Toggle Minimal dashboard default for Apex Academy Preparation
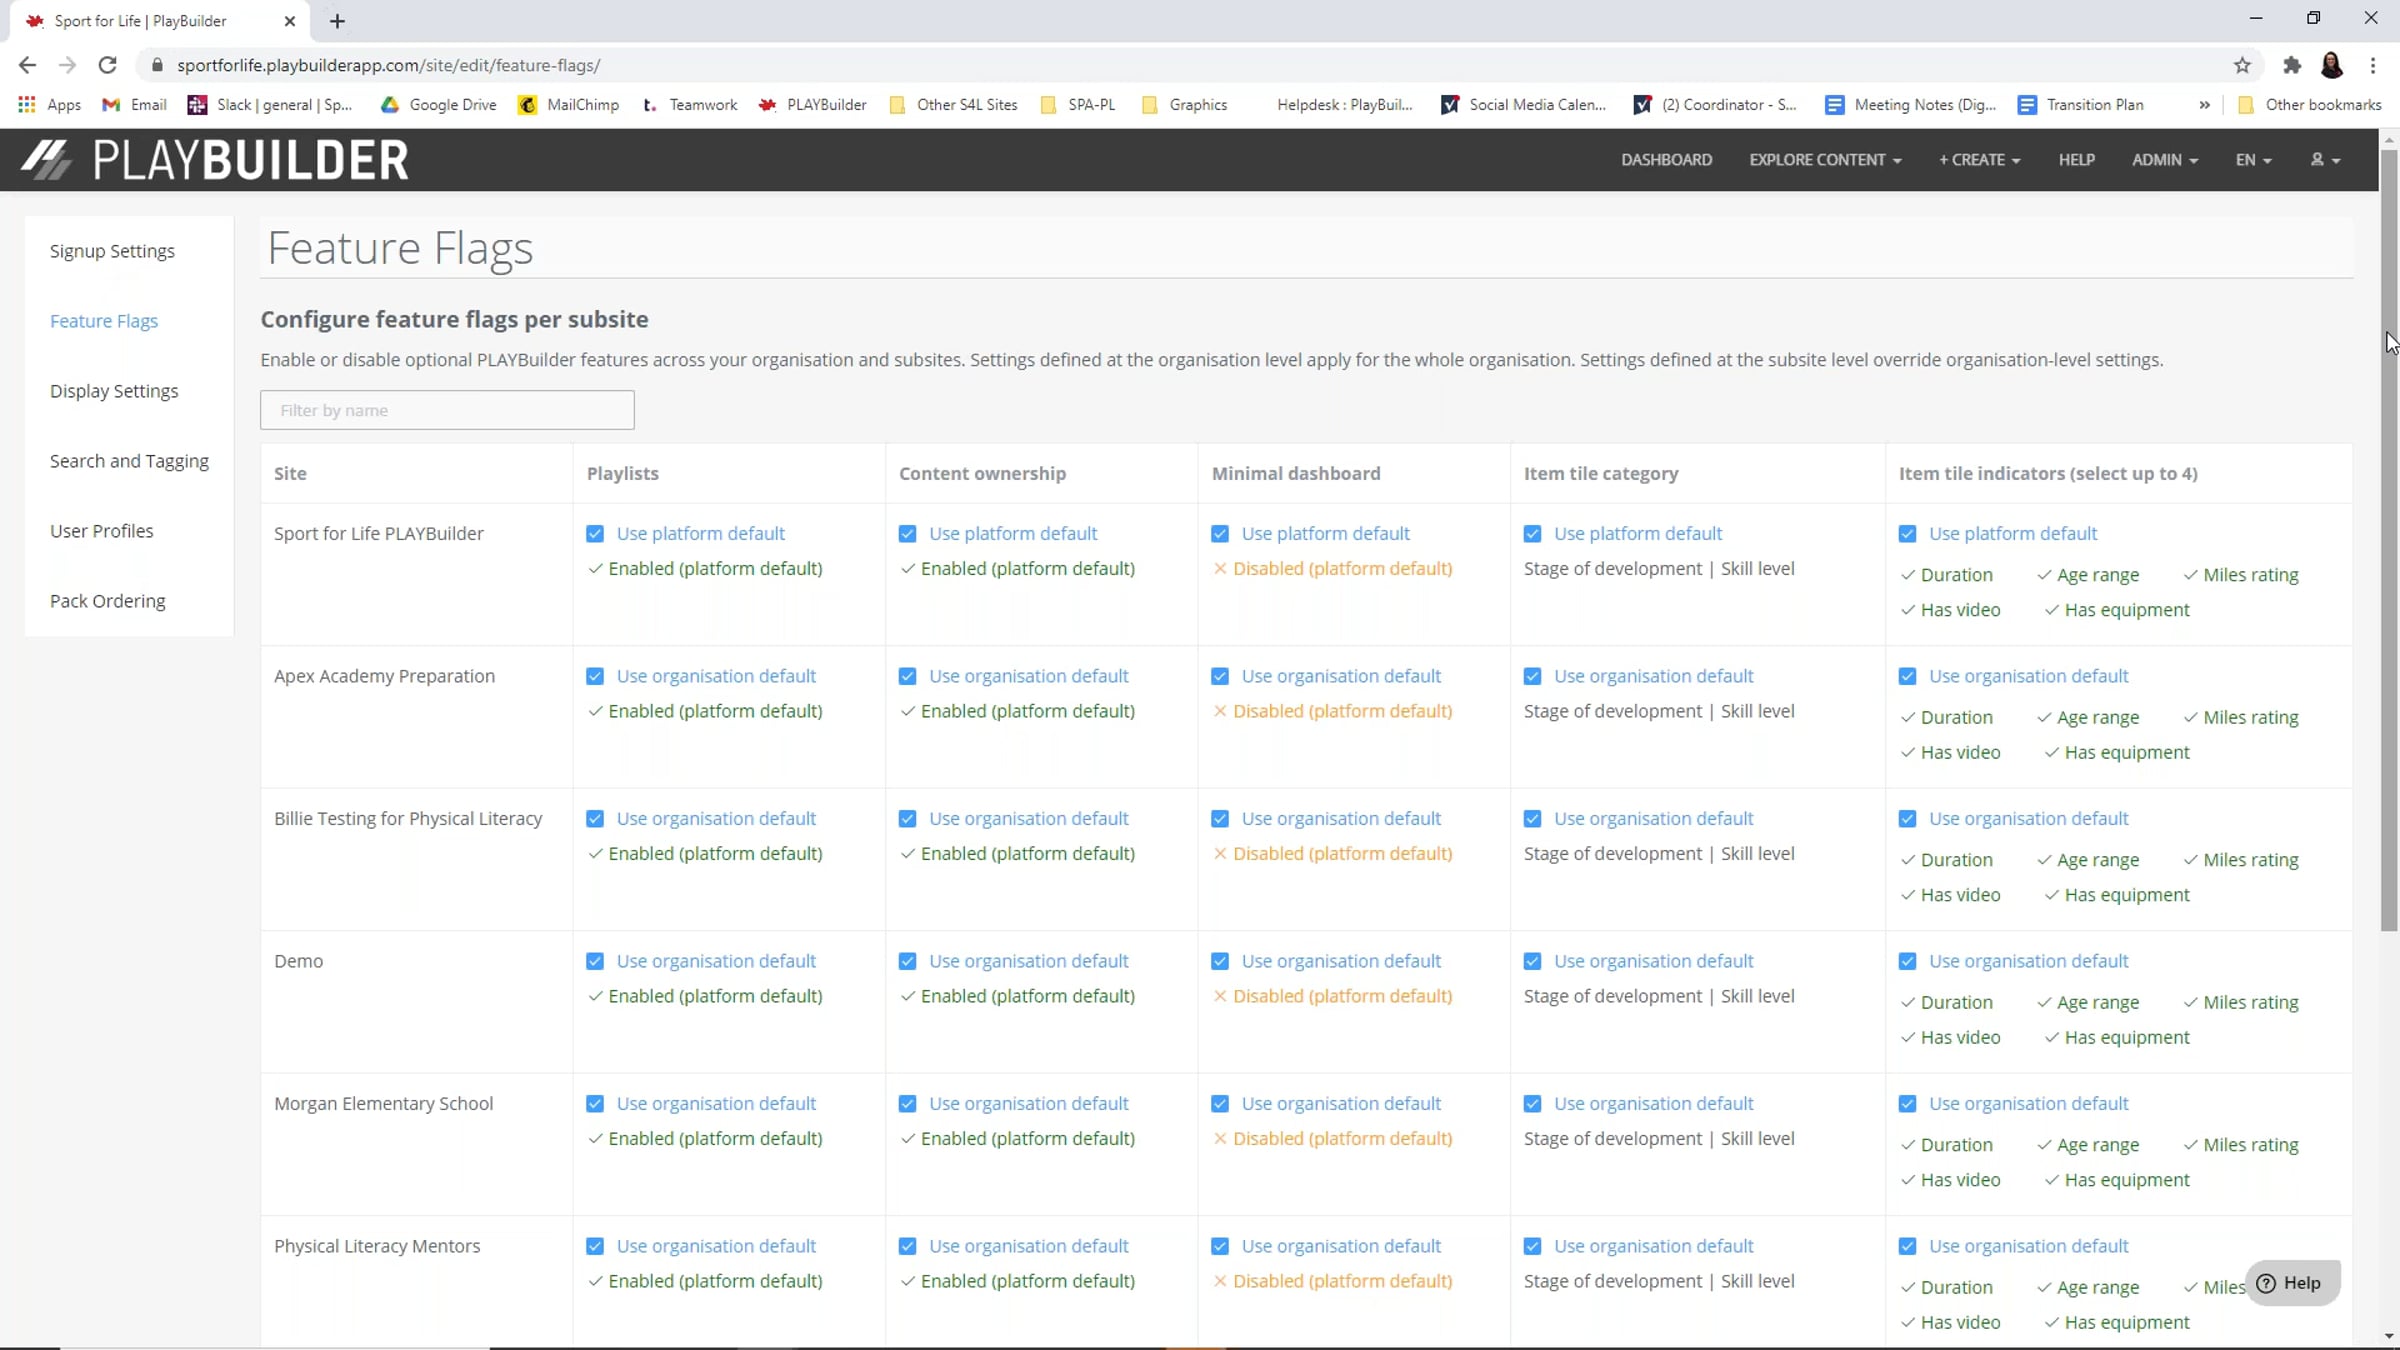Screen dimensions: 2400x1350 (x=1220, y=676)
